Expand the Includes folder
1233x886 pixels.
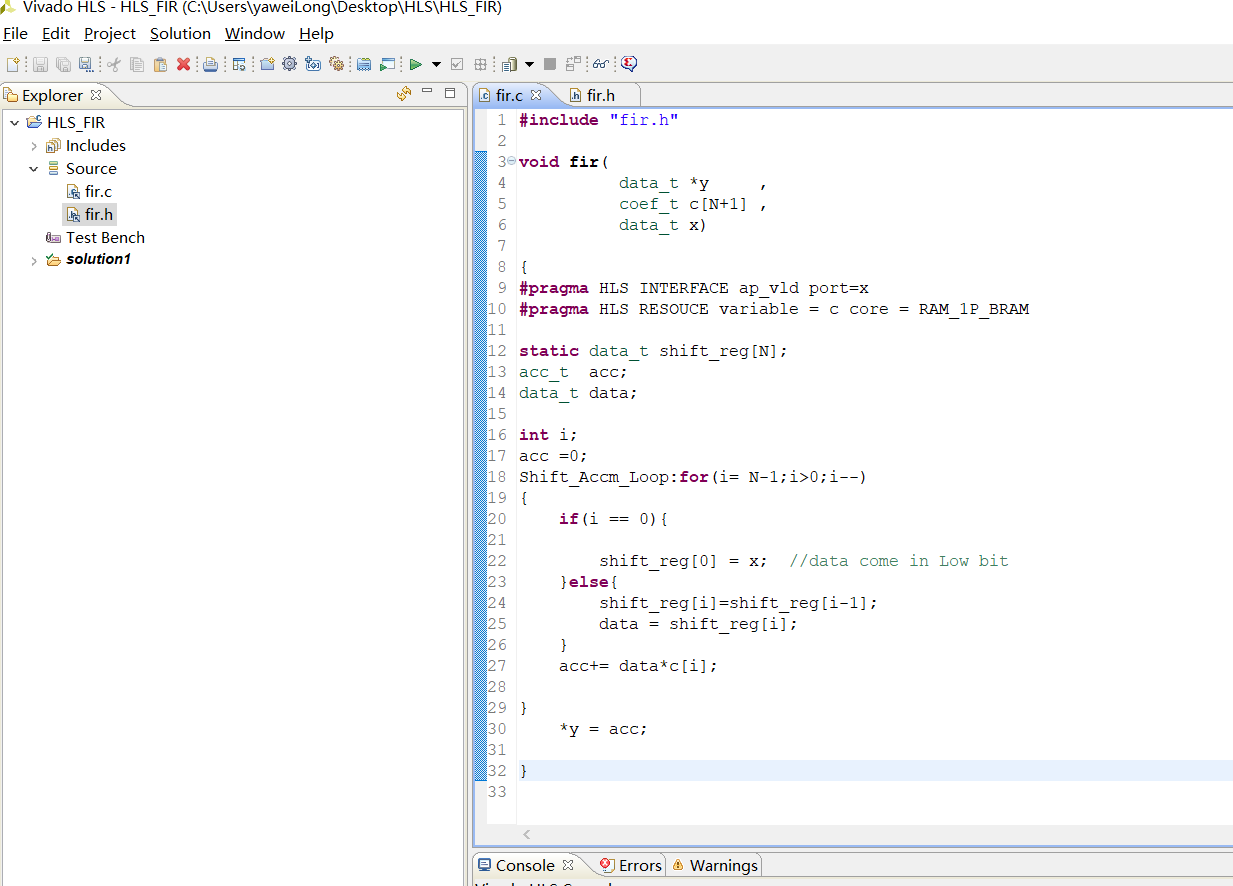click(34, 146)
